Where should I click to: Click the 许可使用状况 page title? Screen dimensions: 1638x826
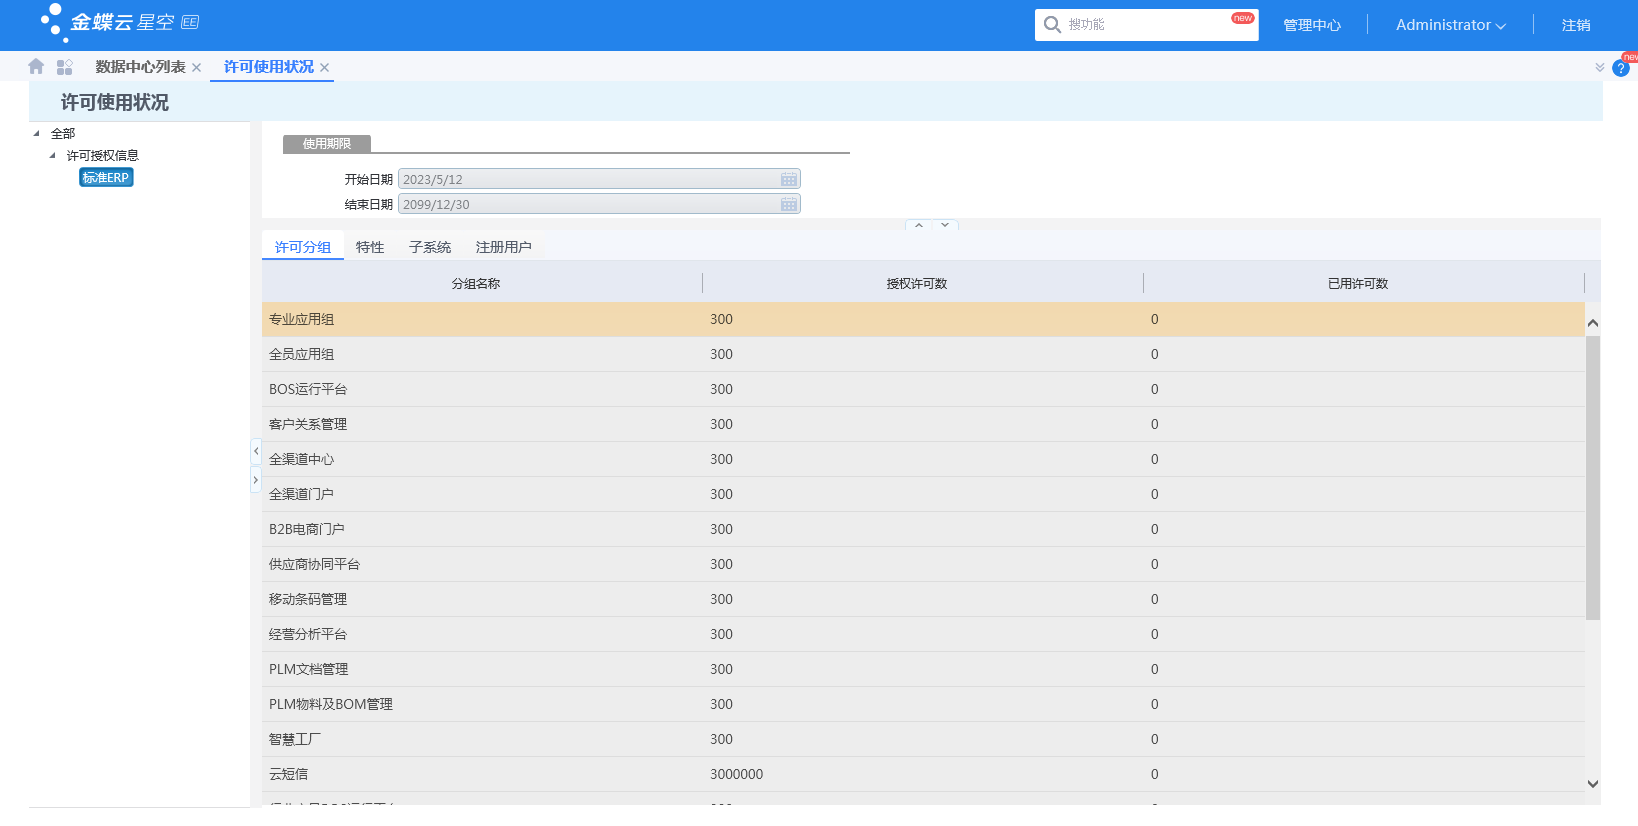pyautogui.click(x=115, y=102)
